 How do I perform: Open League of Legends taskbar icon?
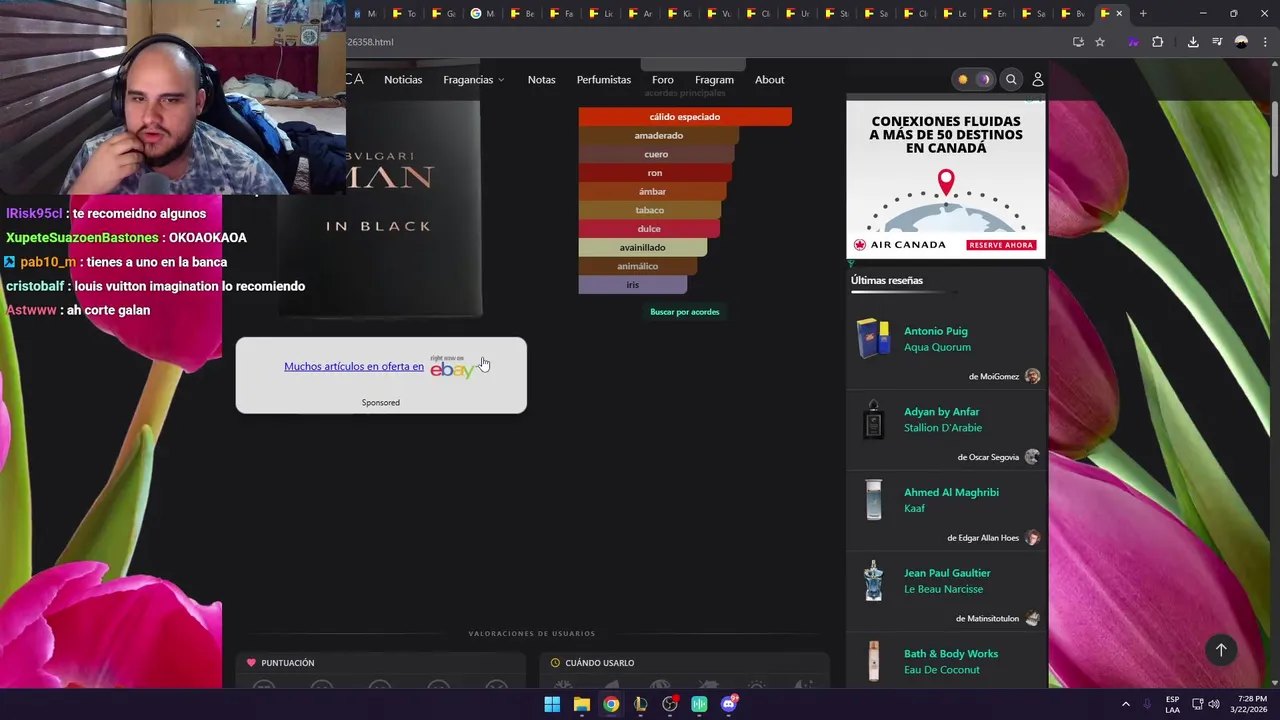click(640, 704)
